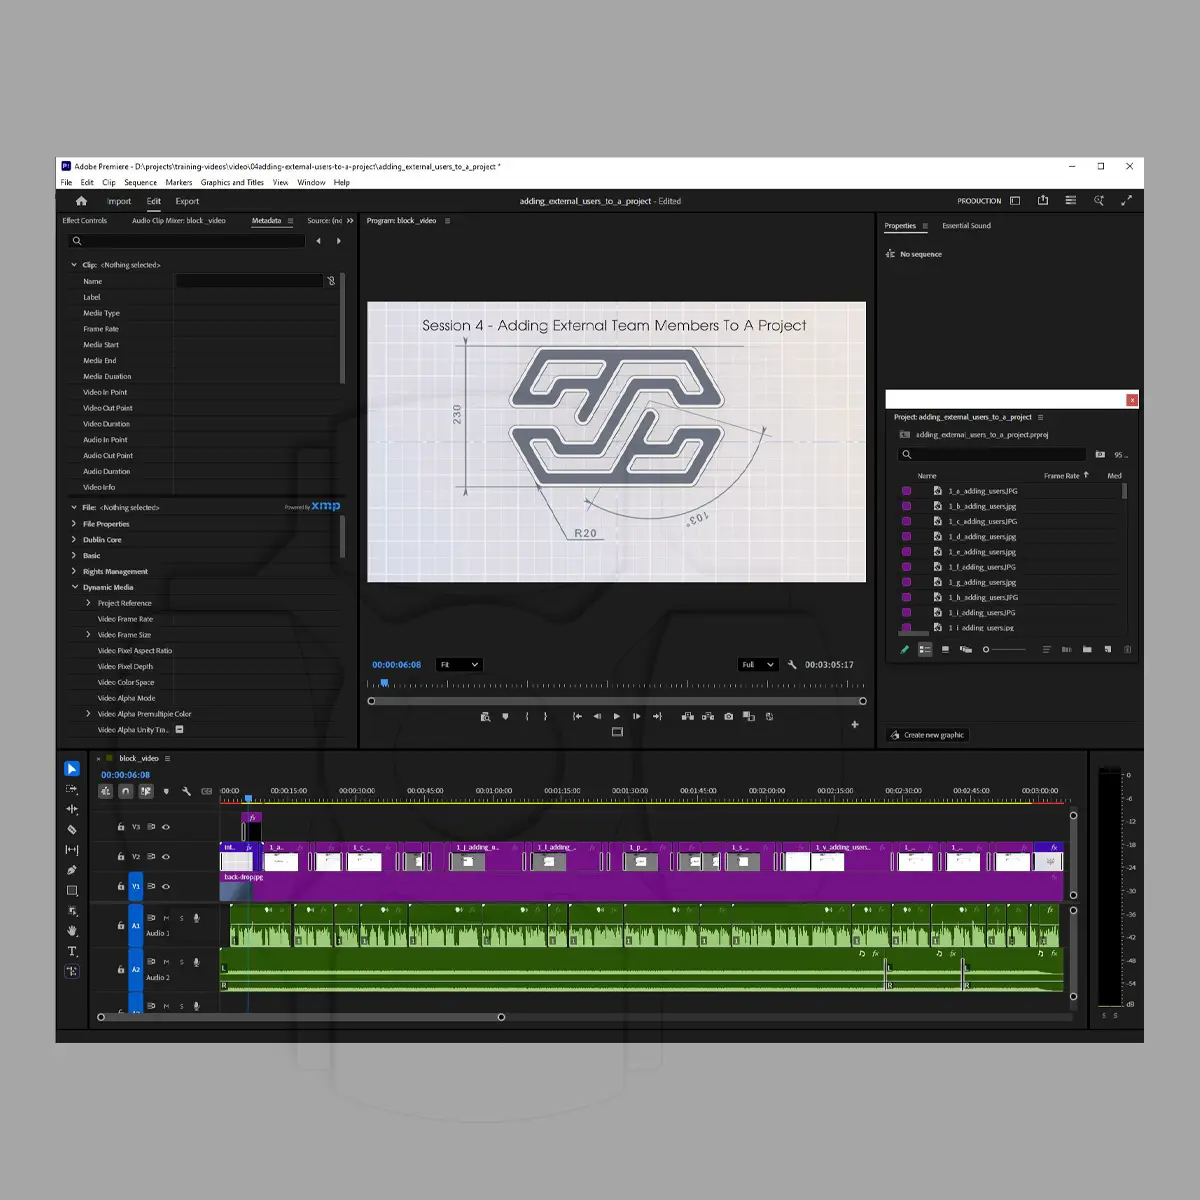Image resolution: width=1200 pixels, height=1200 pixels.
Task: Open the Fit zoom level dropdown
Action: click(460, 665)
